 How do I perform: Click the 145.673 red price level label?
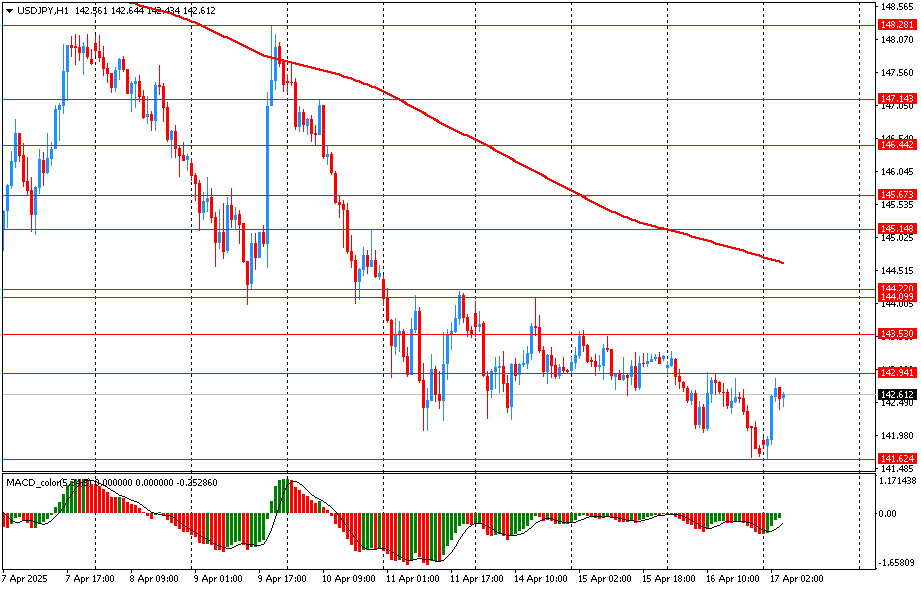[x=896, y=195]
